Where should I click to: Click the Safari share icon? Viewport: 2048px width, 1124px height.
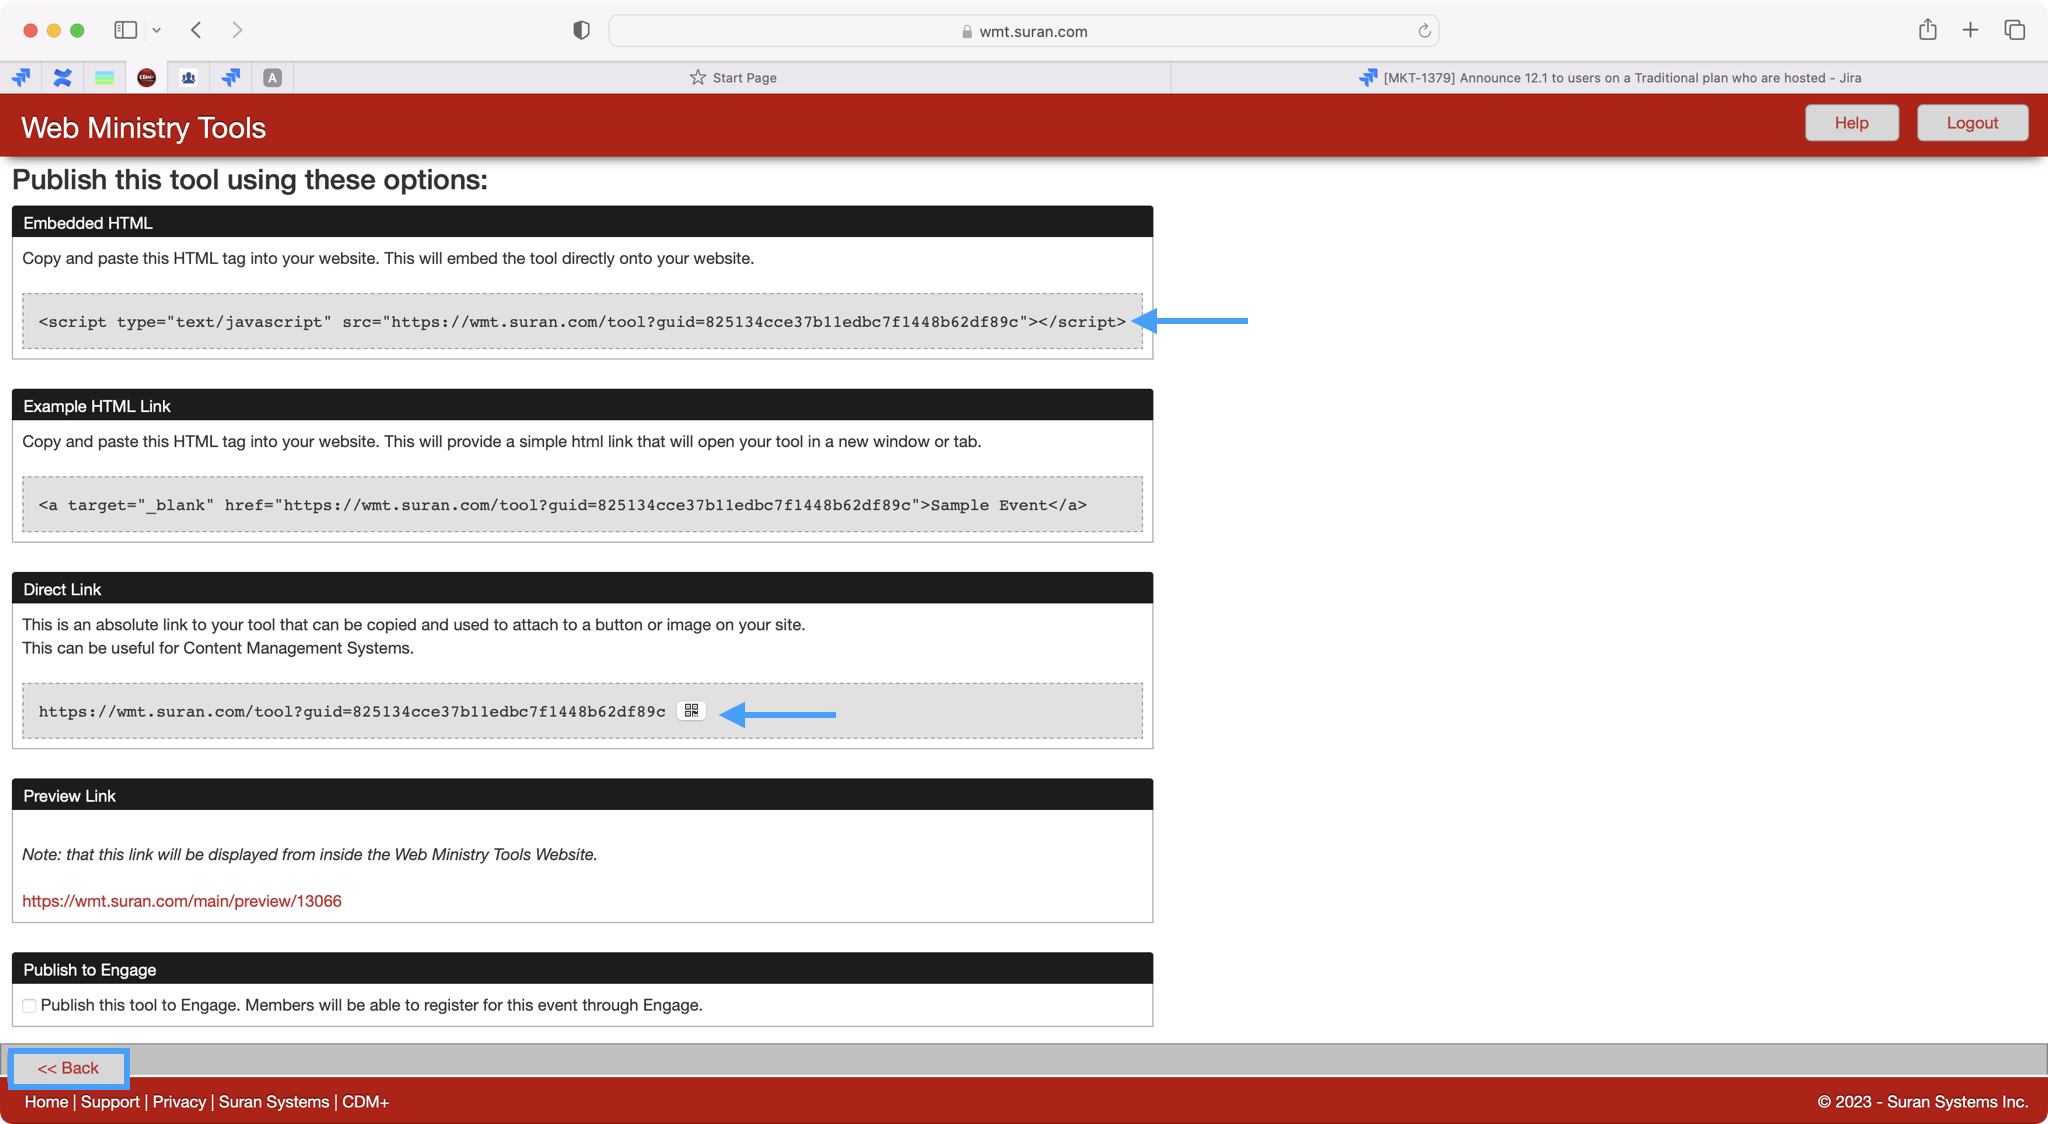point(1927,31)
